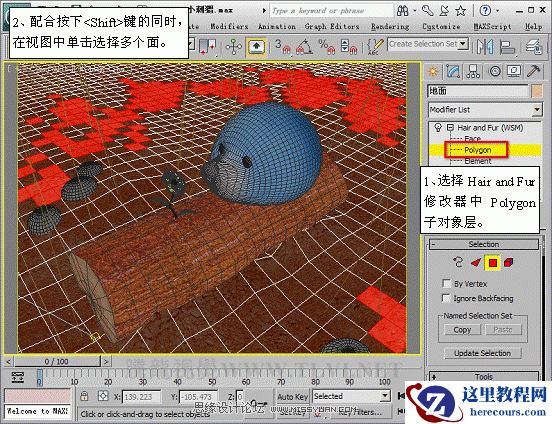The image size is (552, 424).
Task: Open the Rendering menu
Action: [390, 26]
